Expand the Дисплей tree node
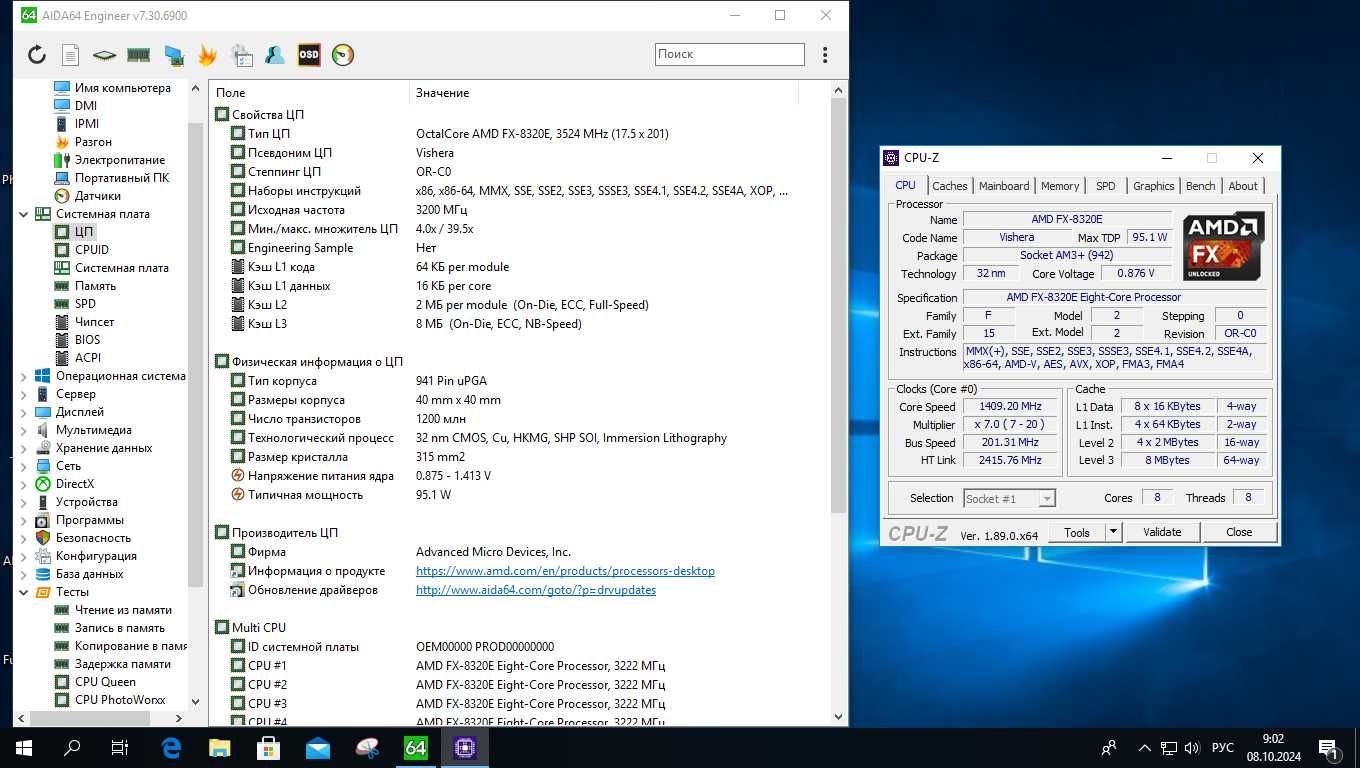The image size is (1360, 768). 24,412
